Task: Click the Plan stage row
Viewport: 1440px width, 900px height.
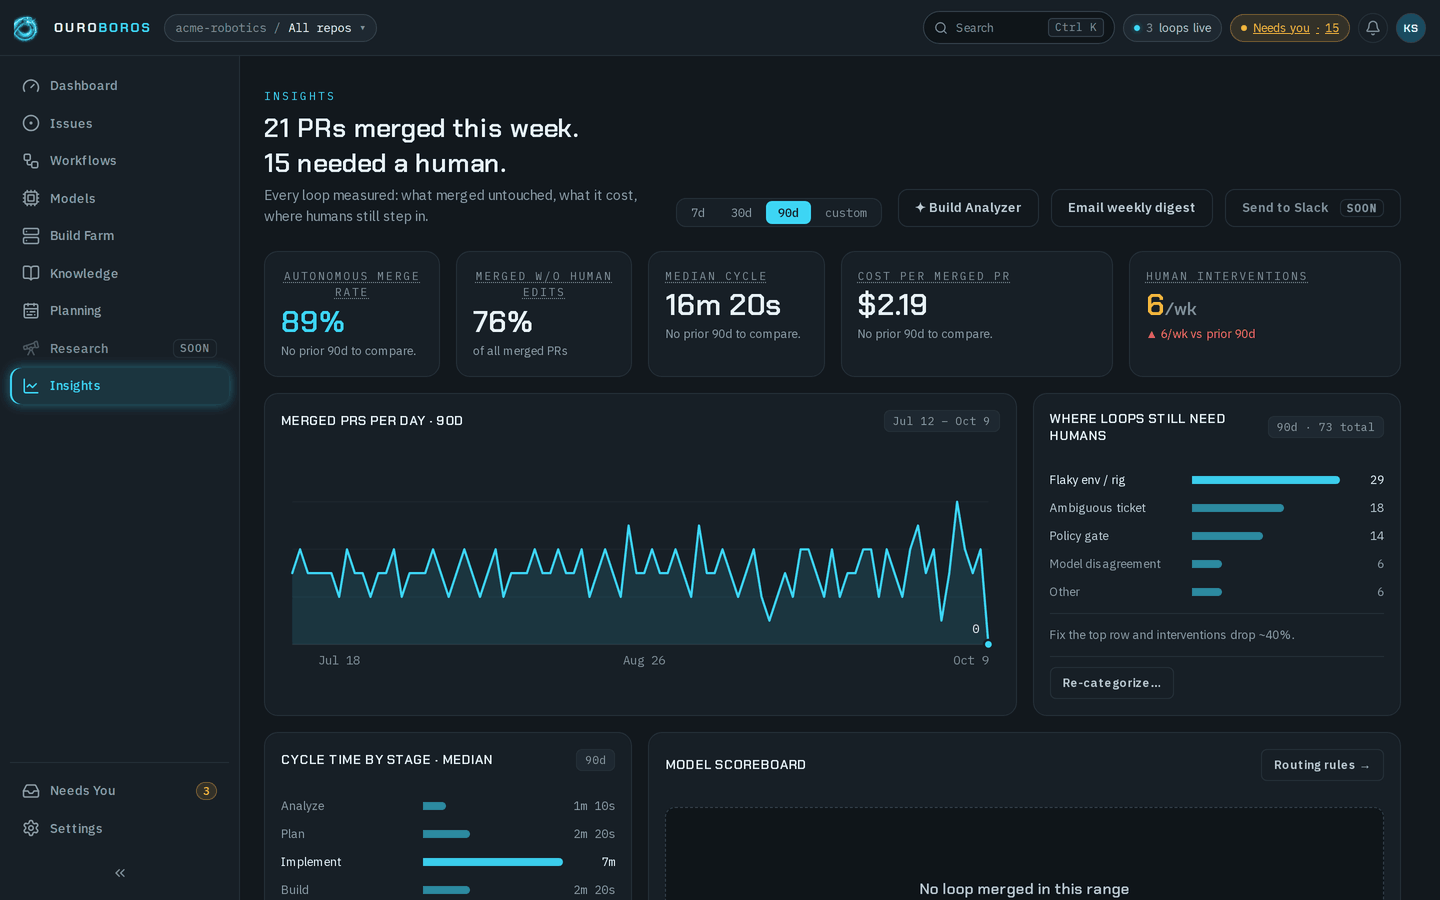Action: point(448,834)
